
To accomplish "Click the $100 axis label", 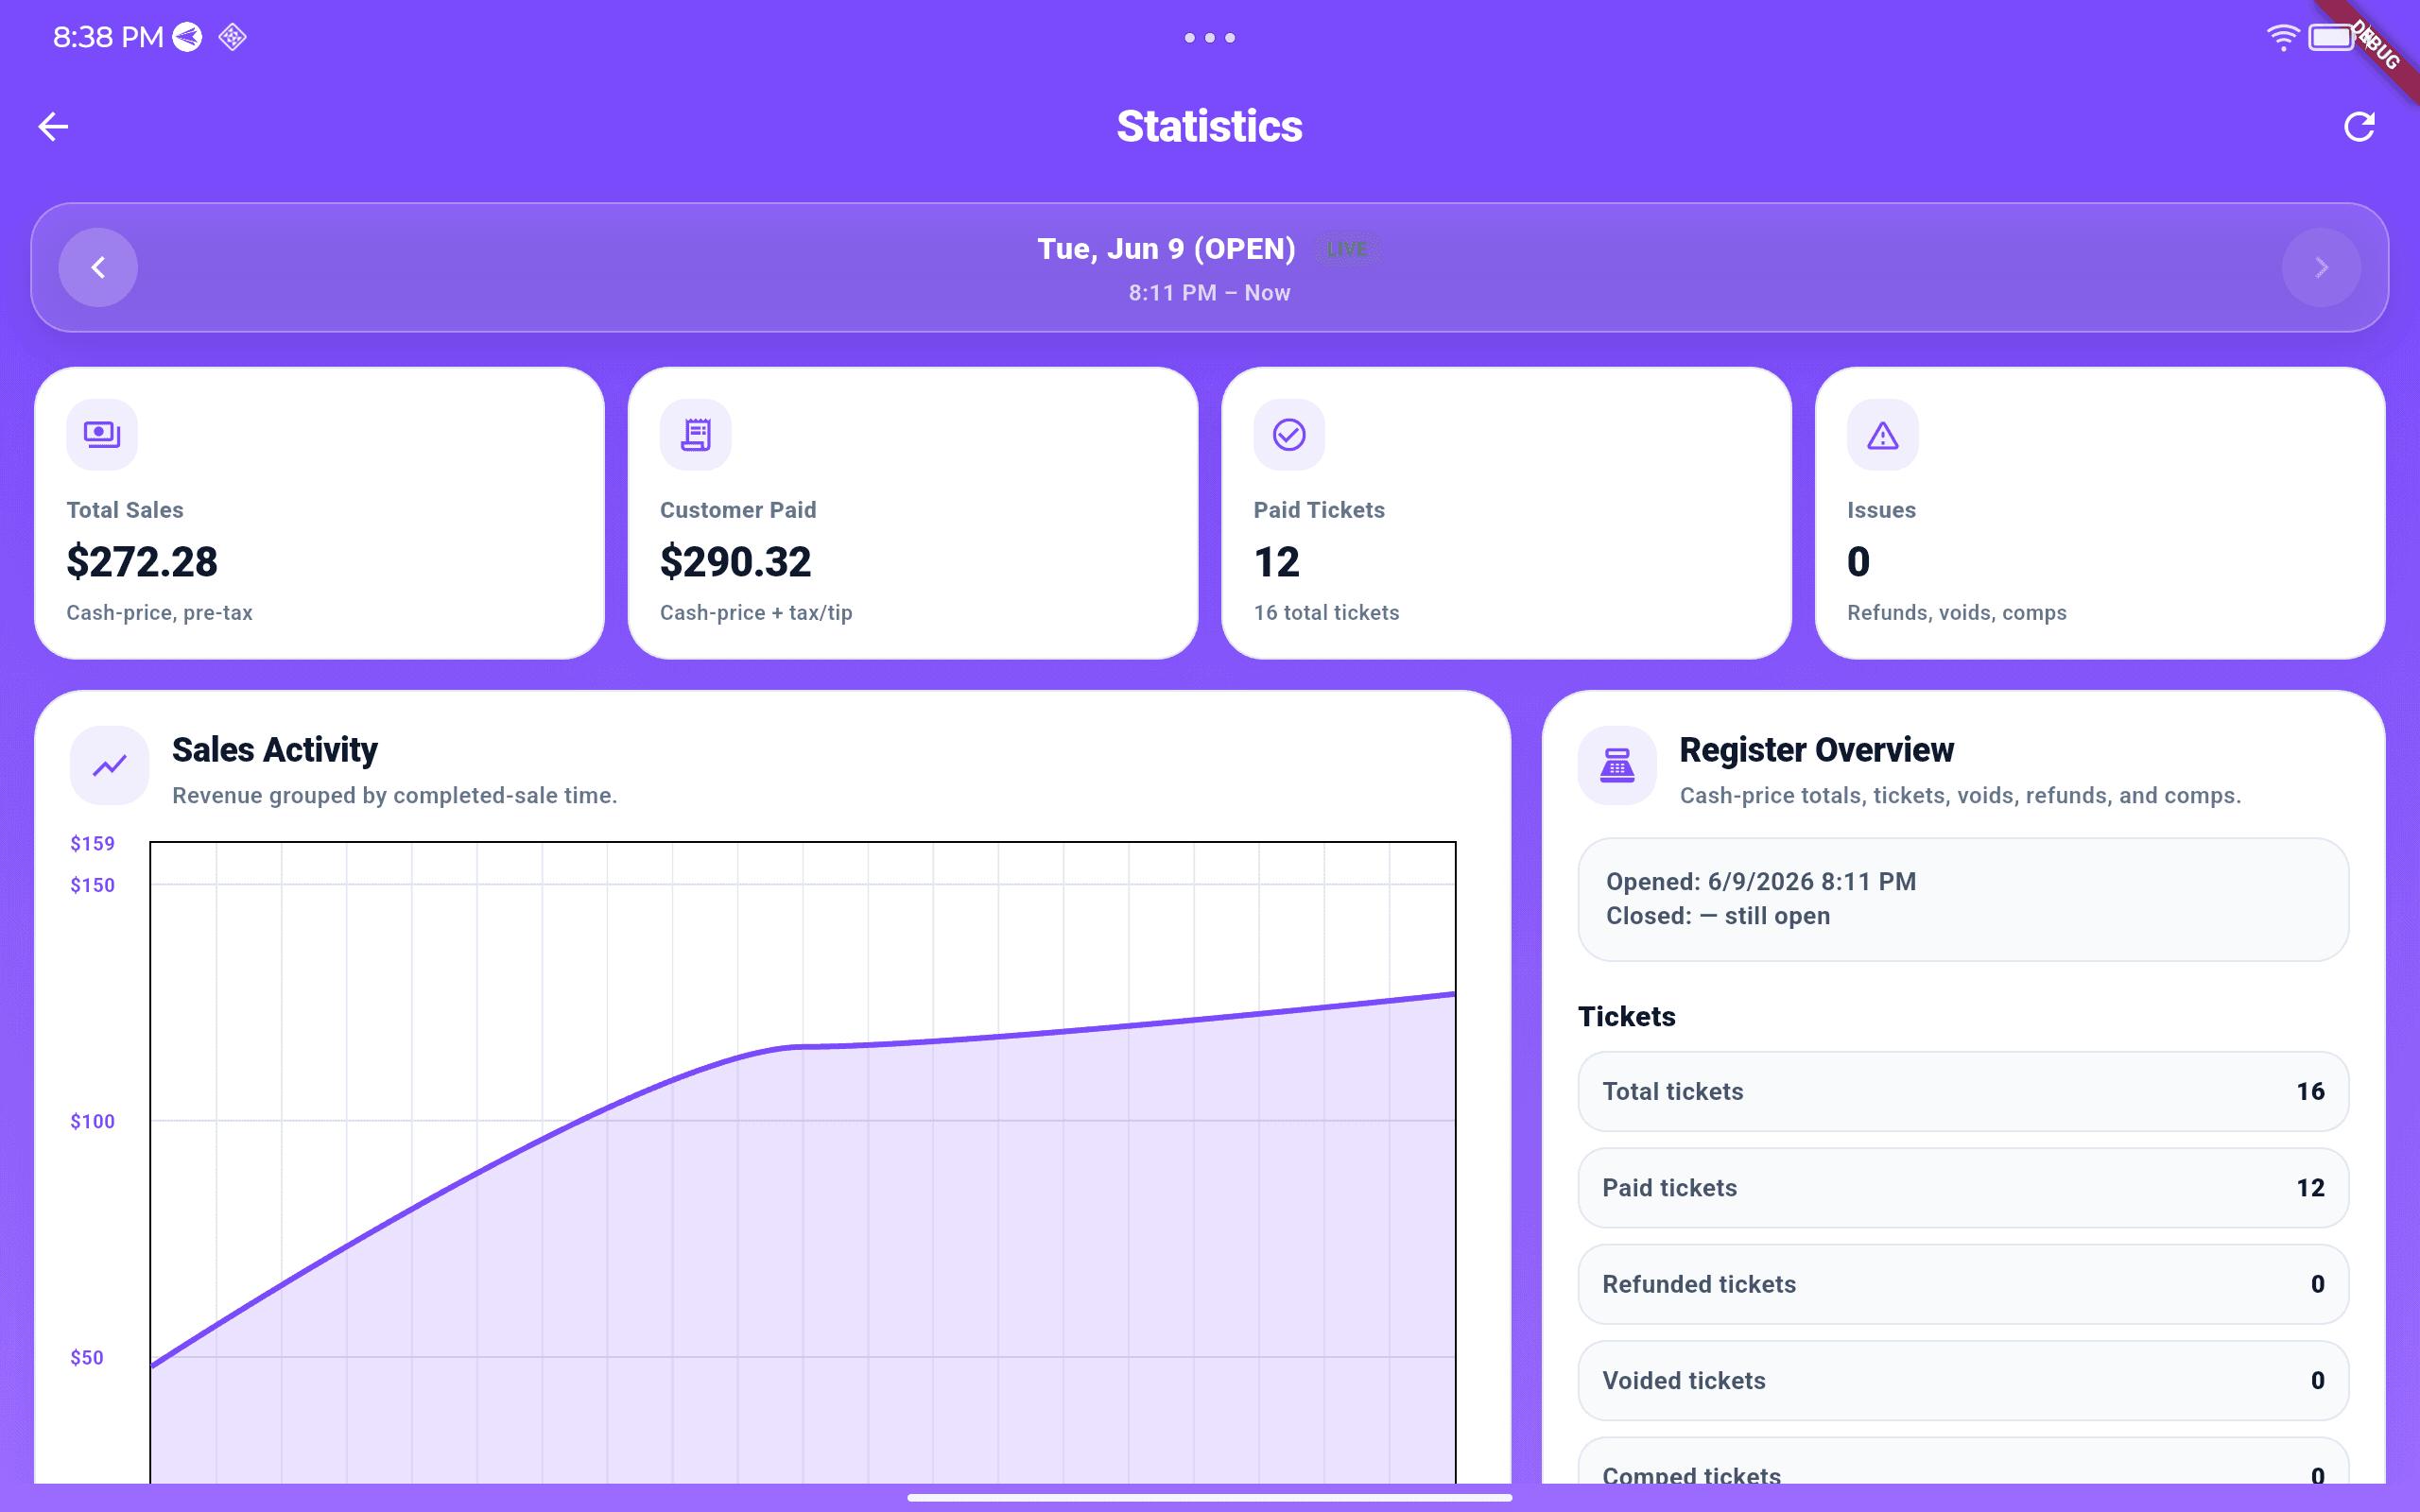I will [92, 1121].
